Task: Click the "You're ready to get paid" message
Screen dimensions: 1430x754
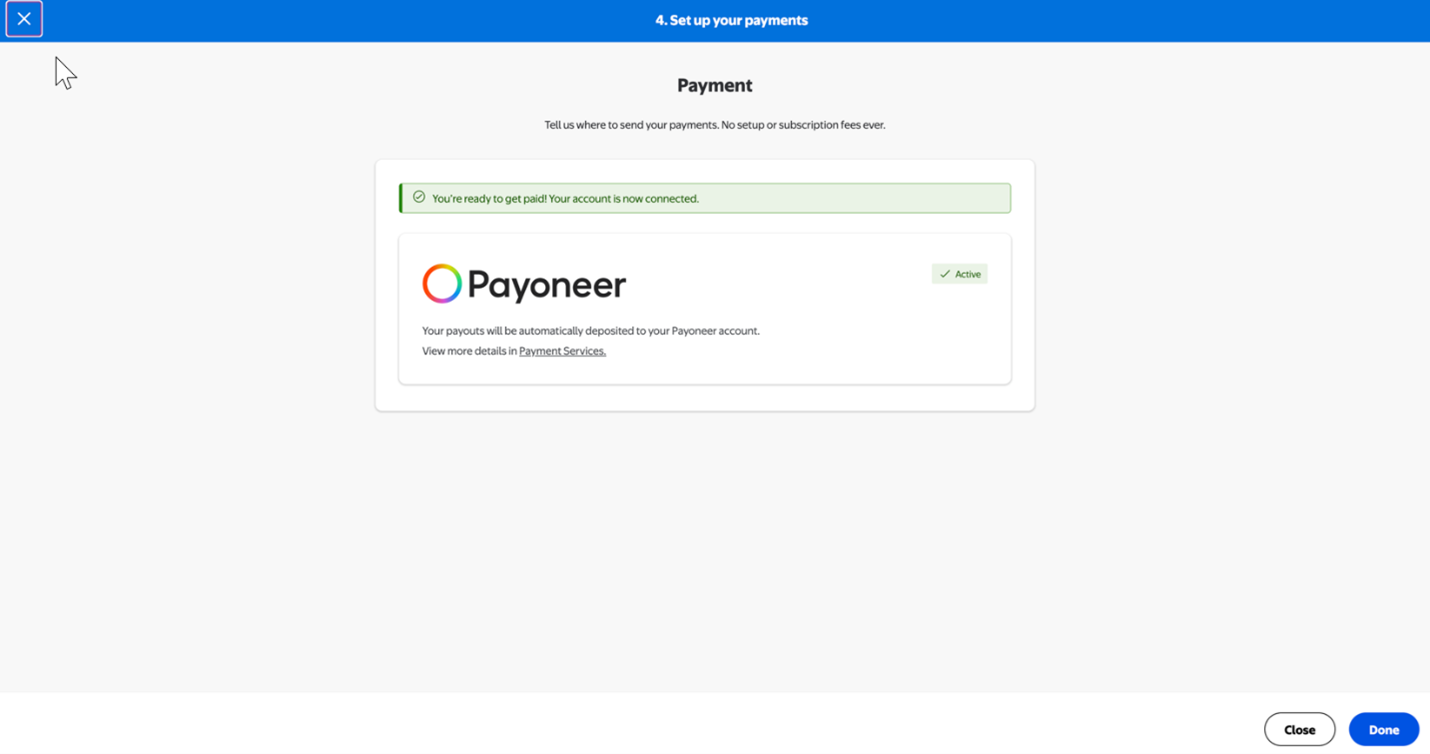Action: coord(565,198)
